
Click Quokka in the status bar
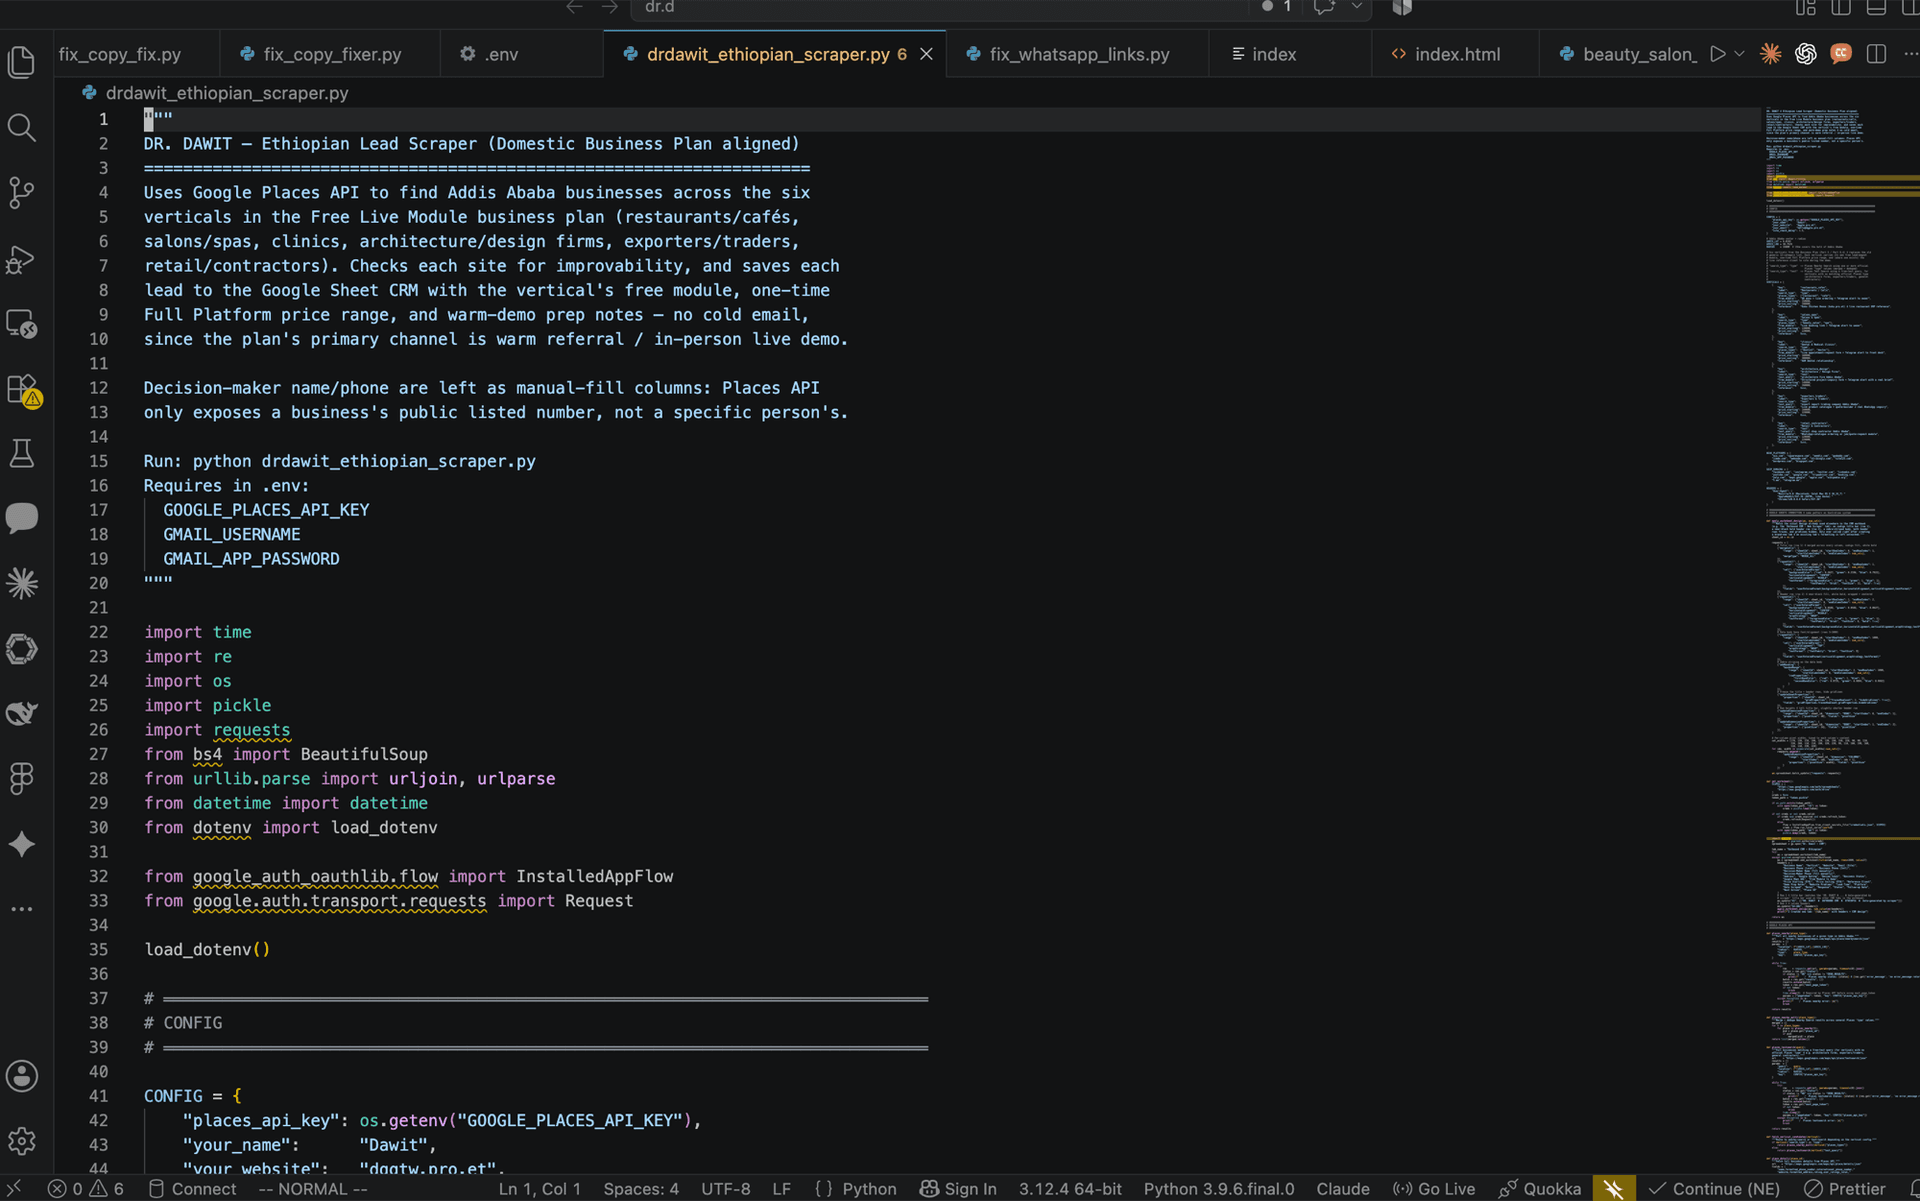[x=1540, y=1188]
